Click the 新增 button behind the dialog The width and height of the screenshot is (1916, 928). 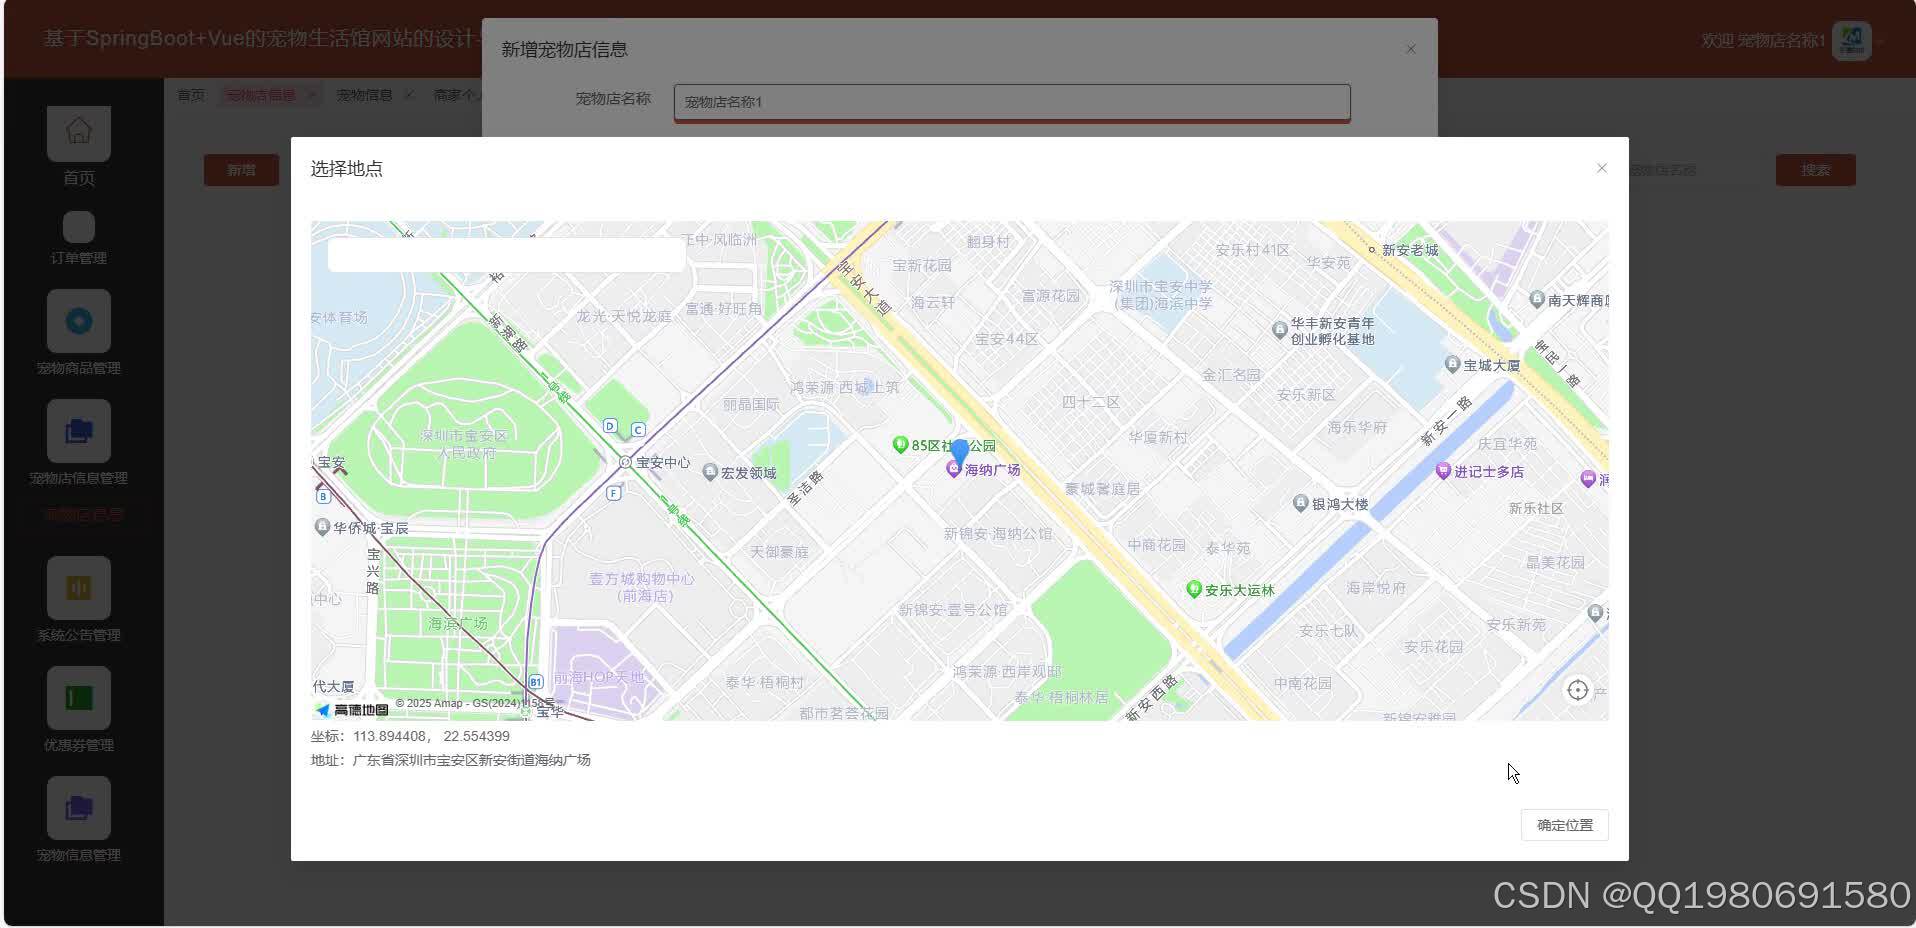tap(241, 170)
